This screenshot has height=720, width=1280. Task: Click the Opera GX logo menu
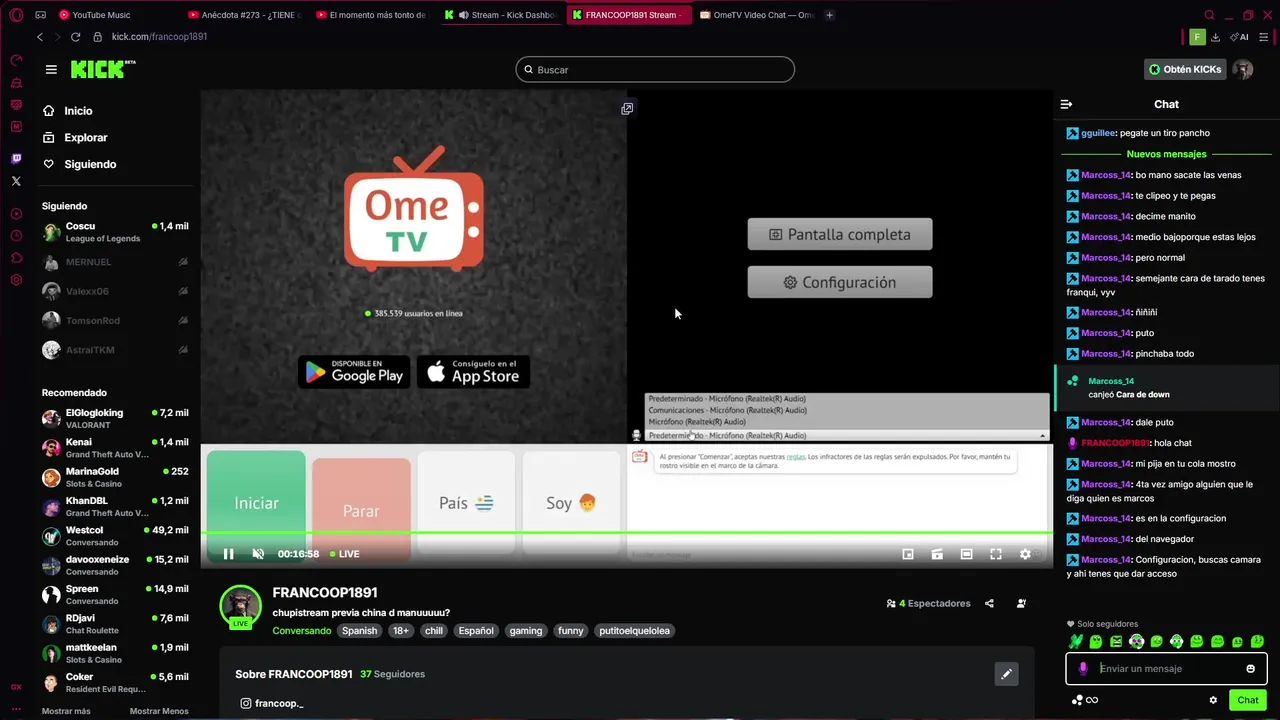(16, 15)
